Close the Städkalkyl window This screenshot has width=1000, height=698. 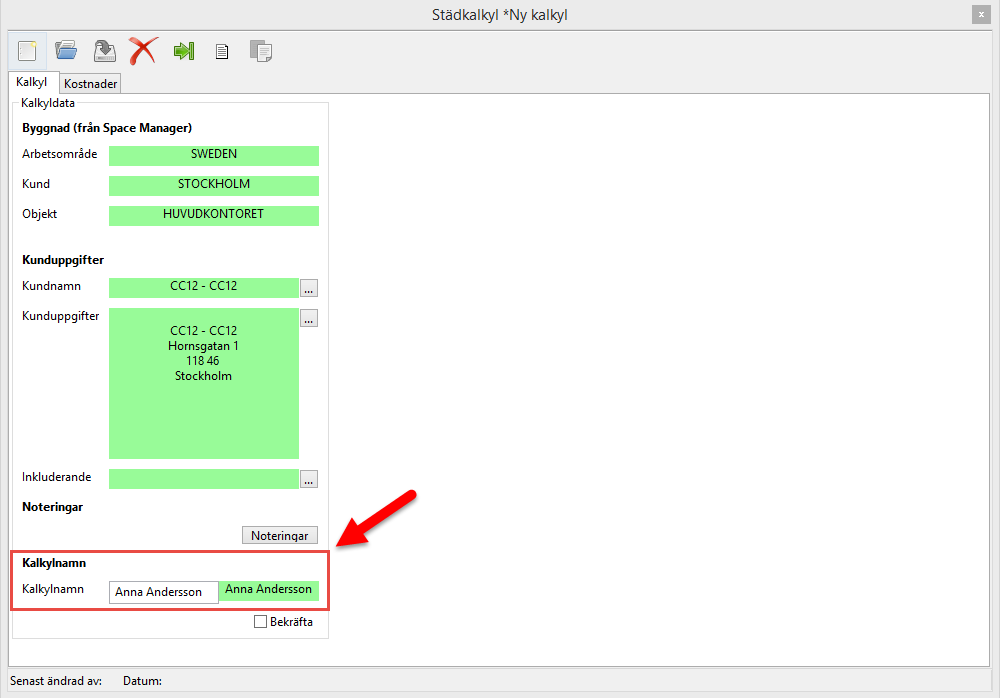click(x=982, y=14)
